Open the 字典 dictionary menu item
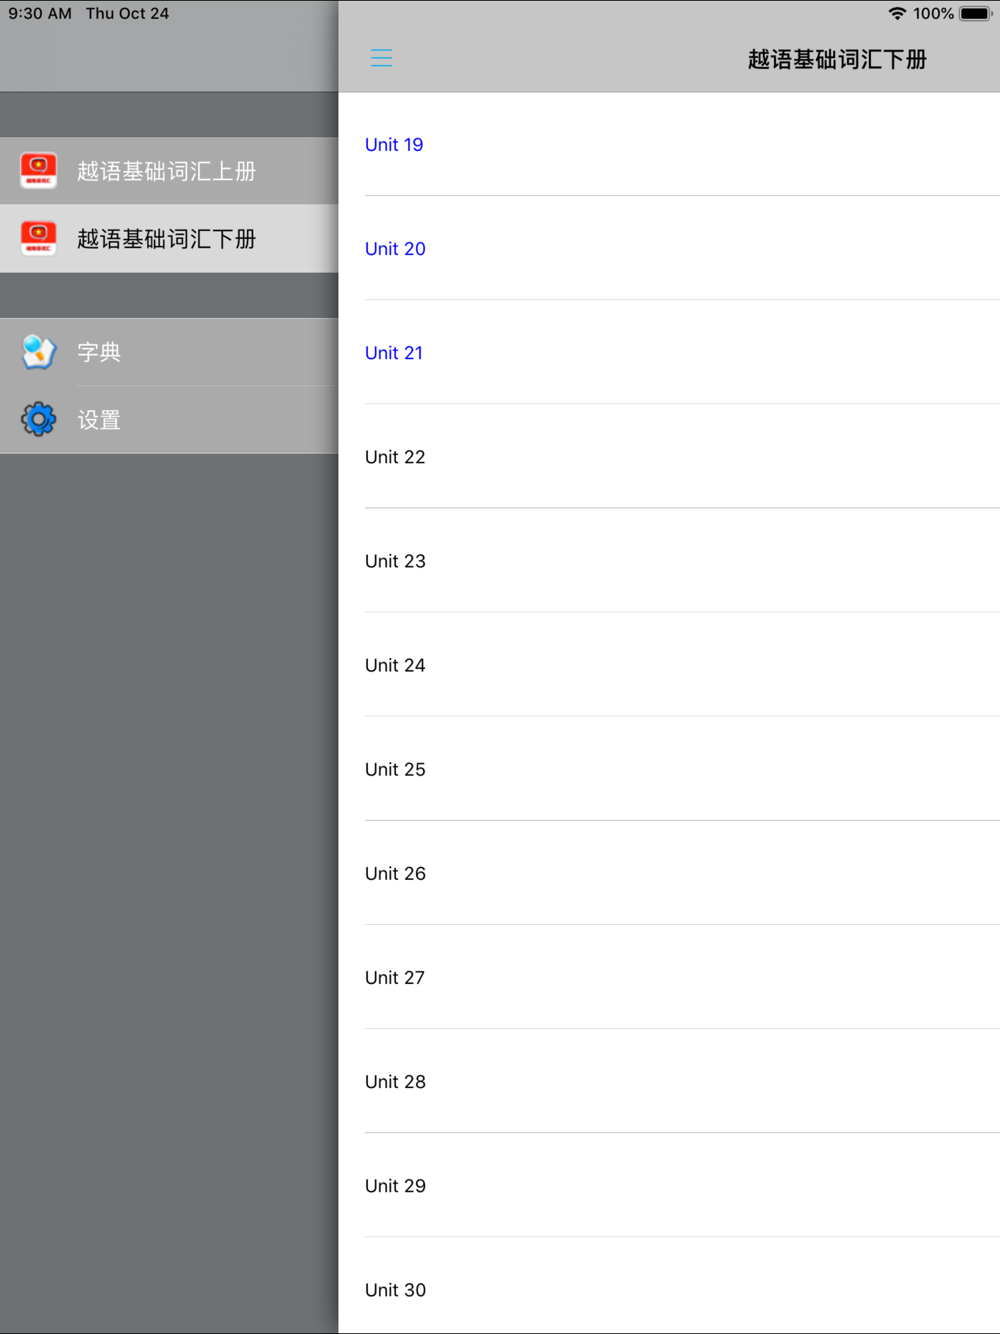The width and height of the screenshot is (1000, 1334). point(169,352)
